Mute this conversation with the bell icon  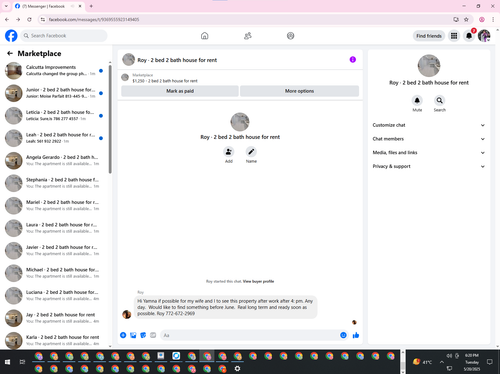coord(417,100)
